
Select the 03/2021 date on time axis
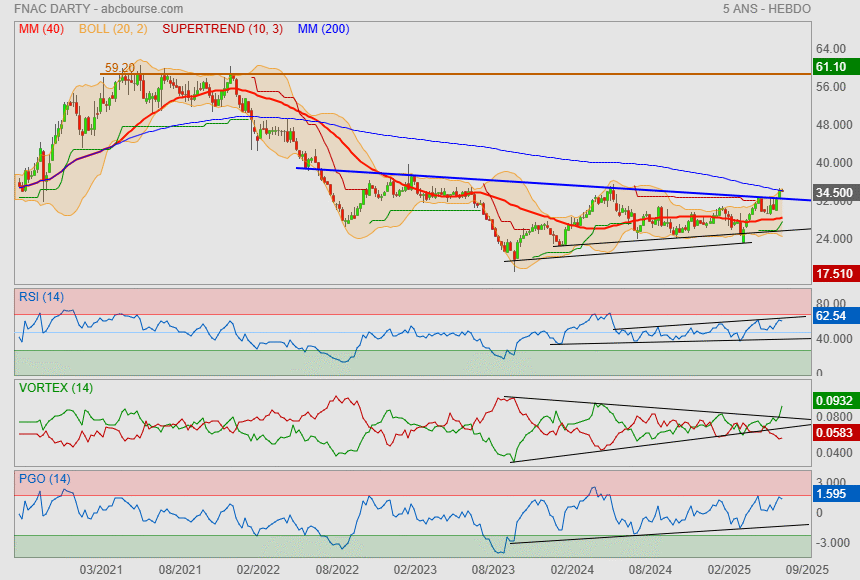coord(100,569)
